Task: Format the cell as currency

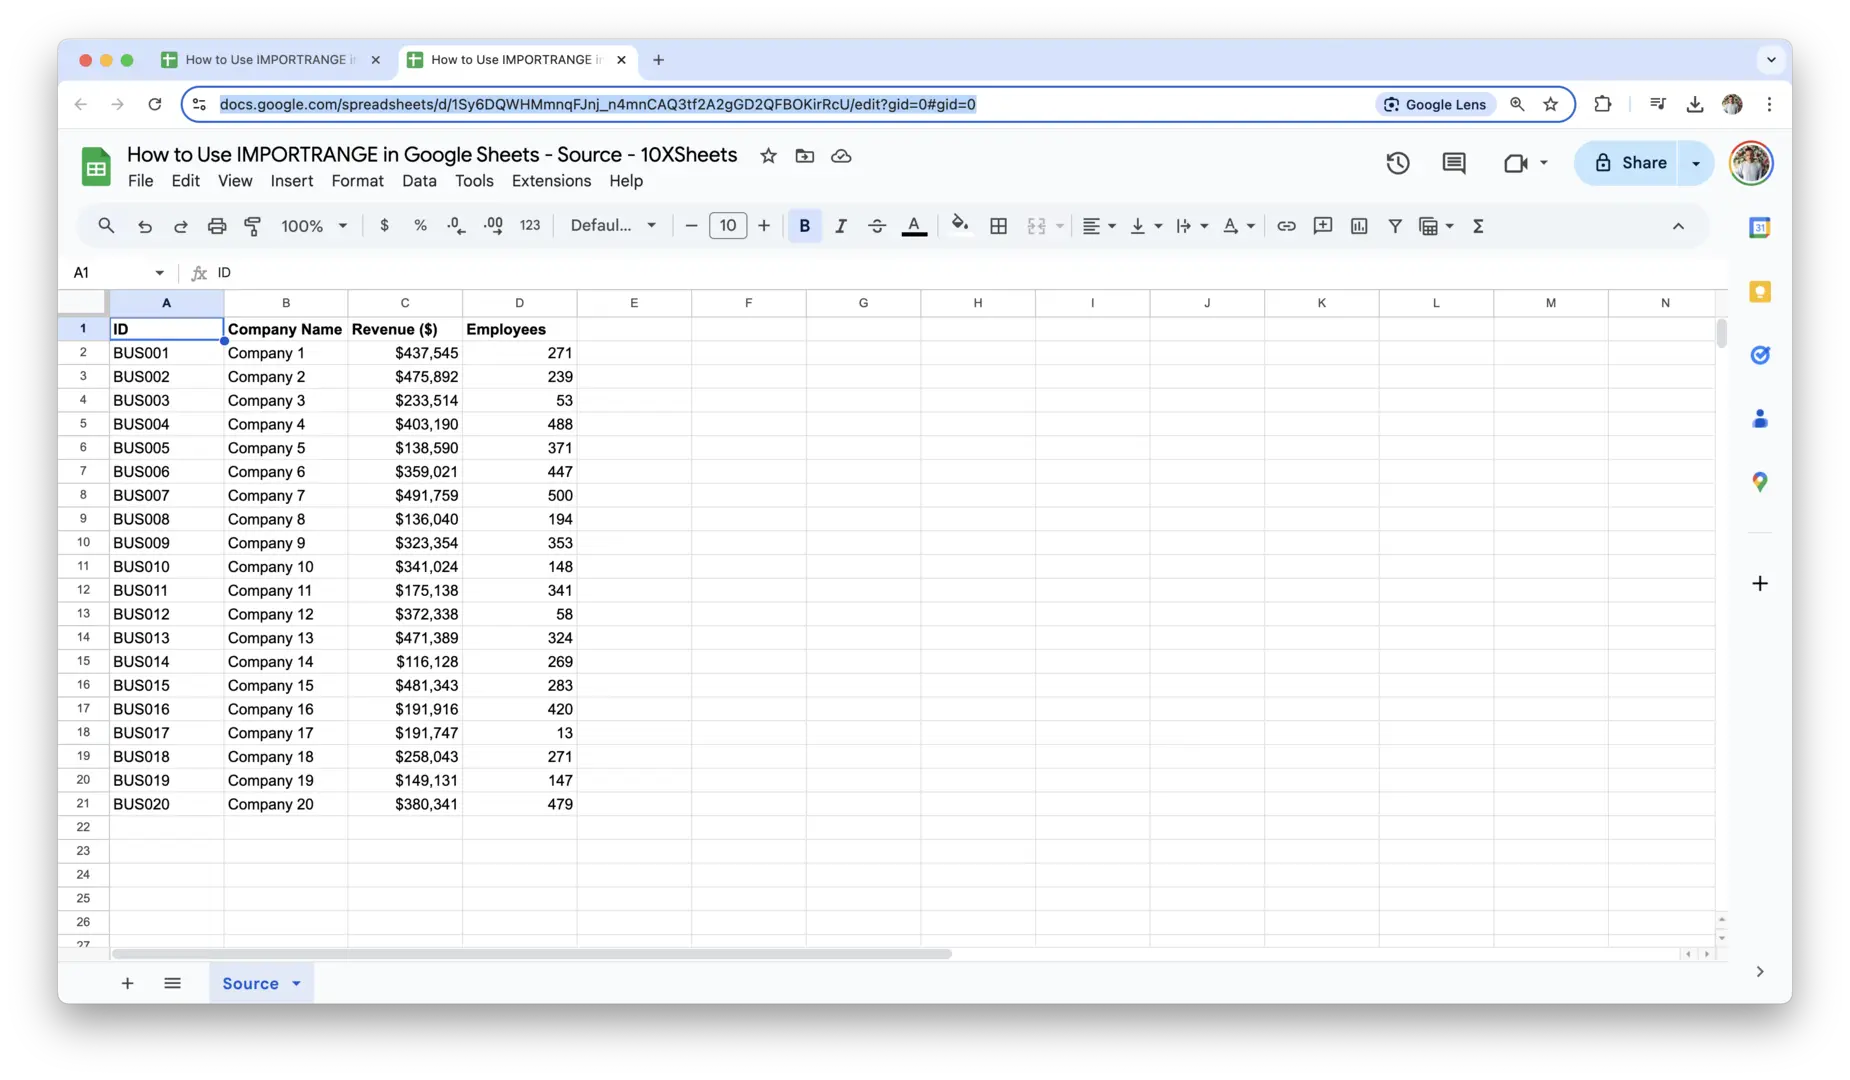Action: pyautogui.click(x=383, y=226)
